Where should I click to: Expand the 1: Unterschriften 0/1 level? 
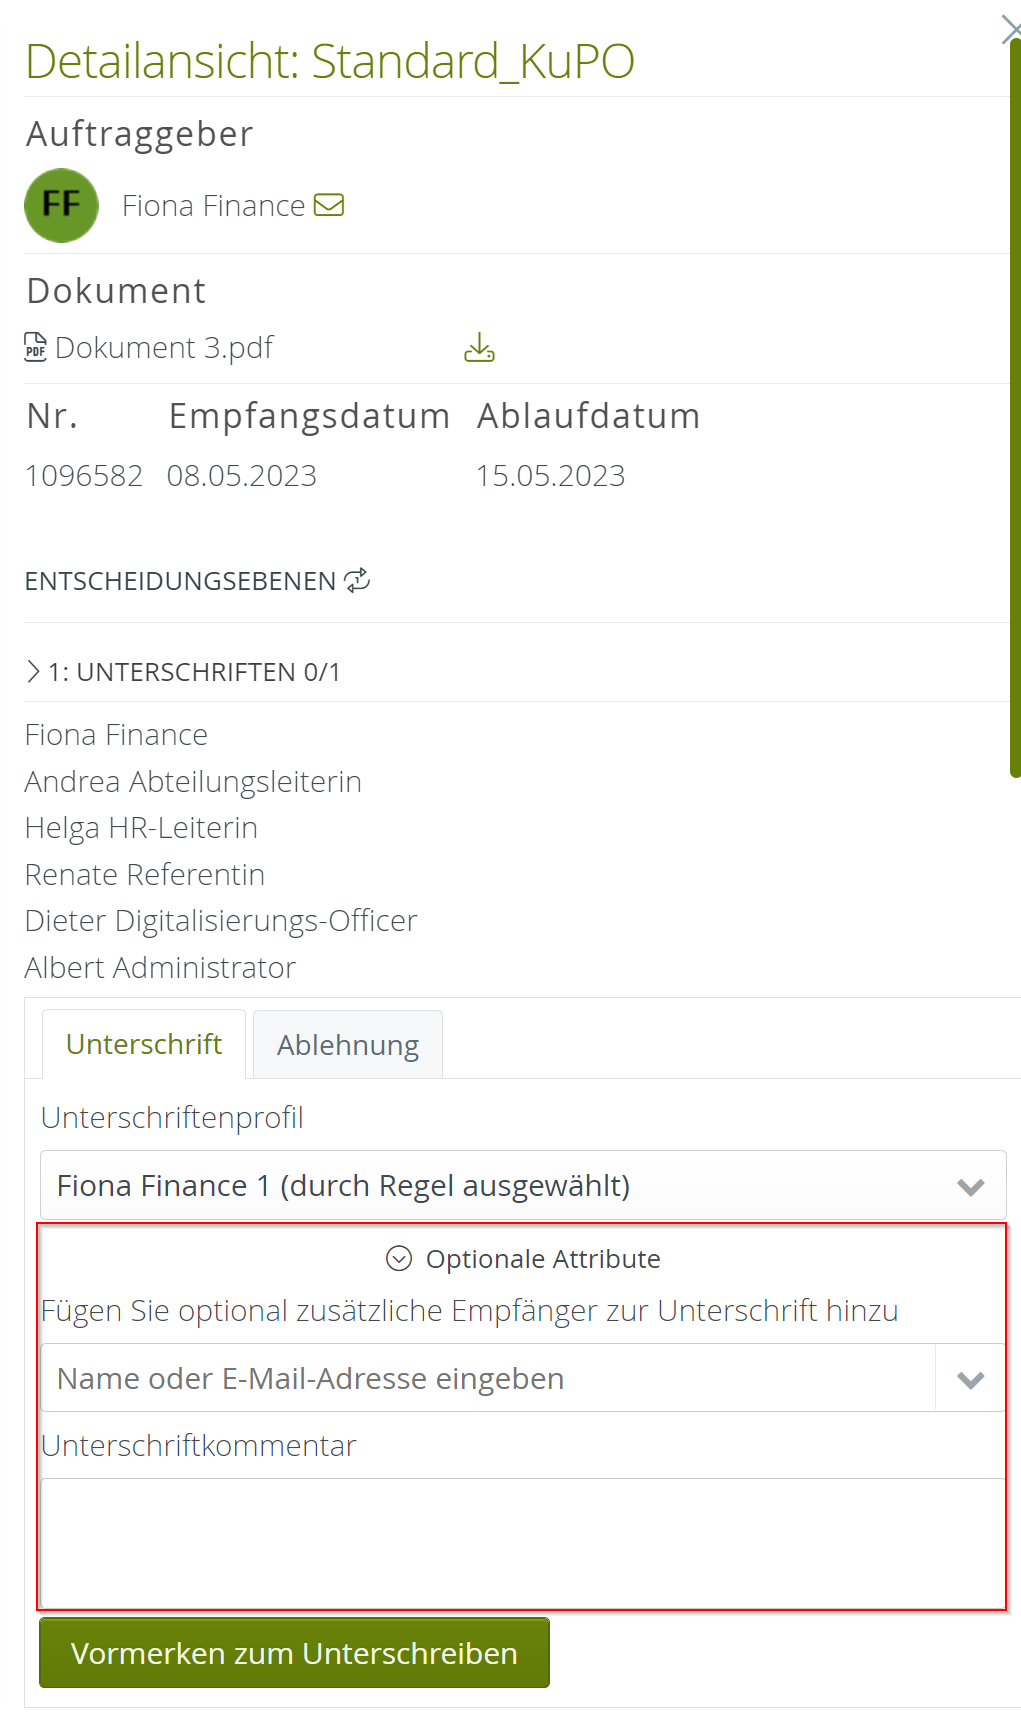34,672
